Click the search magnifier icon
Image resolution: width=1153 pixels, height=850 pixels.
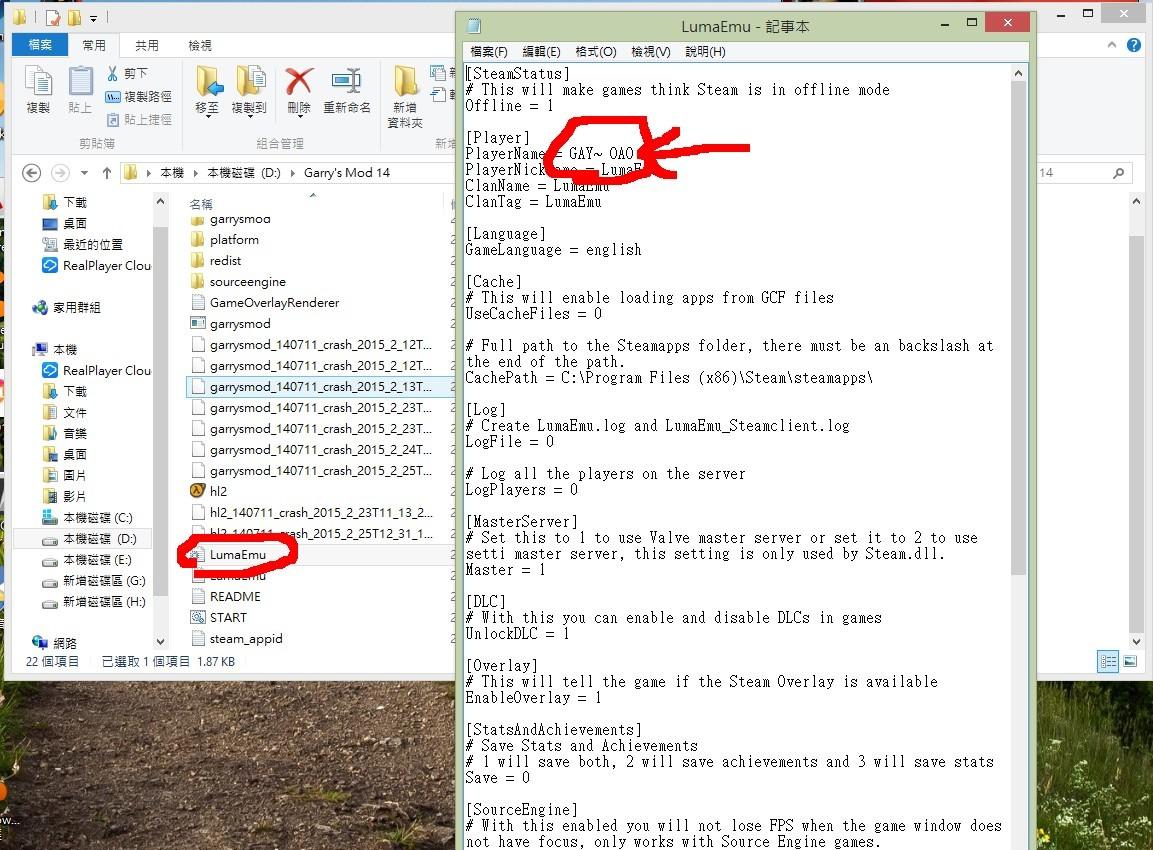1118,173
